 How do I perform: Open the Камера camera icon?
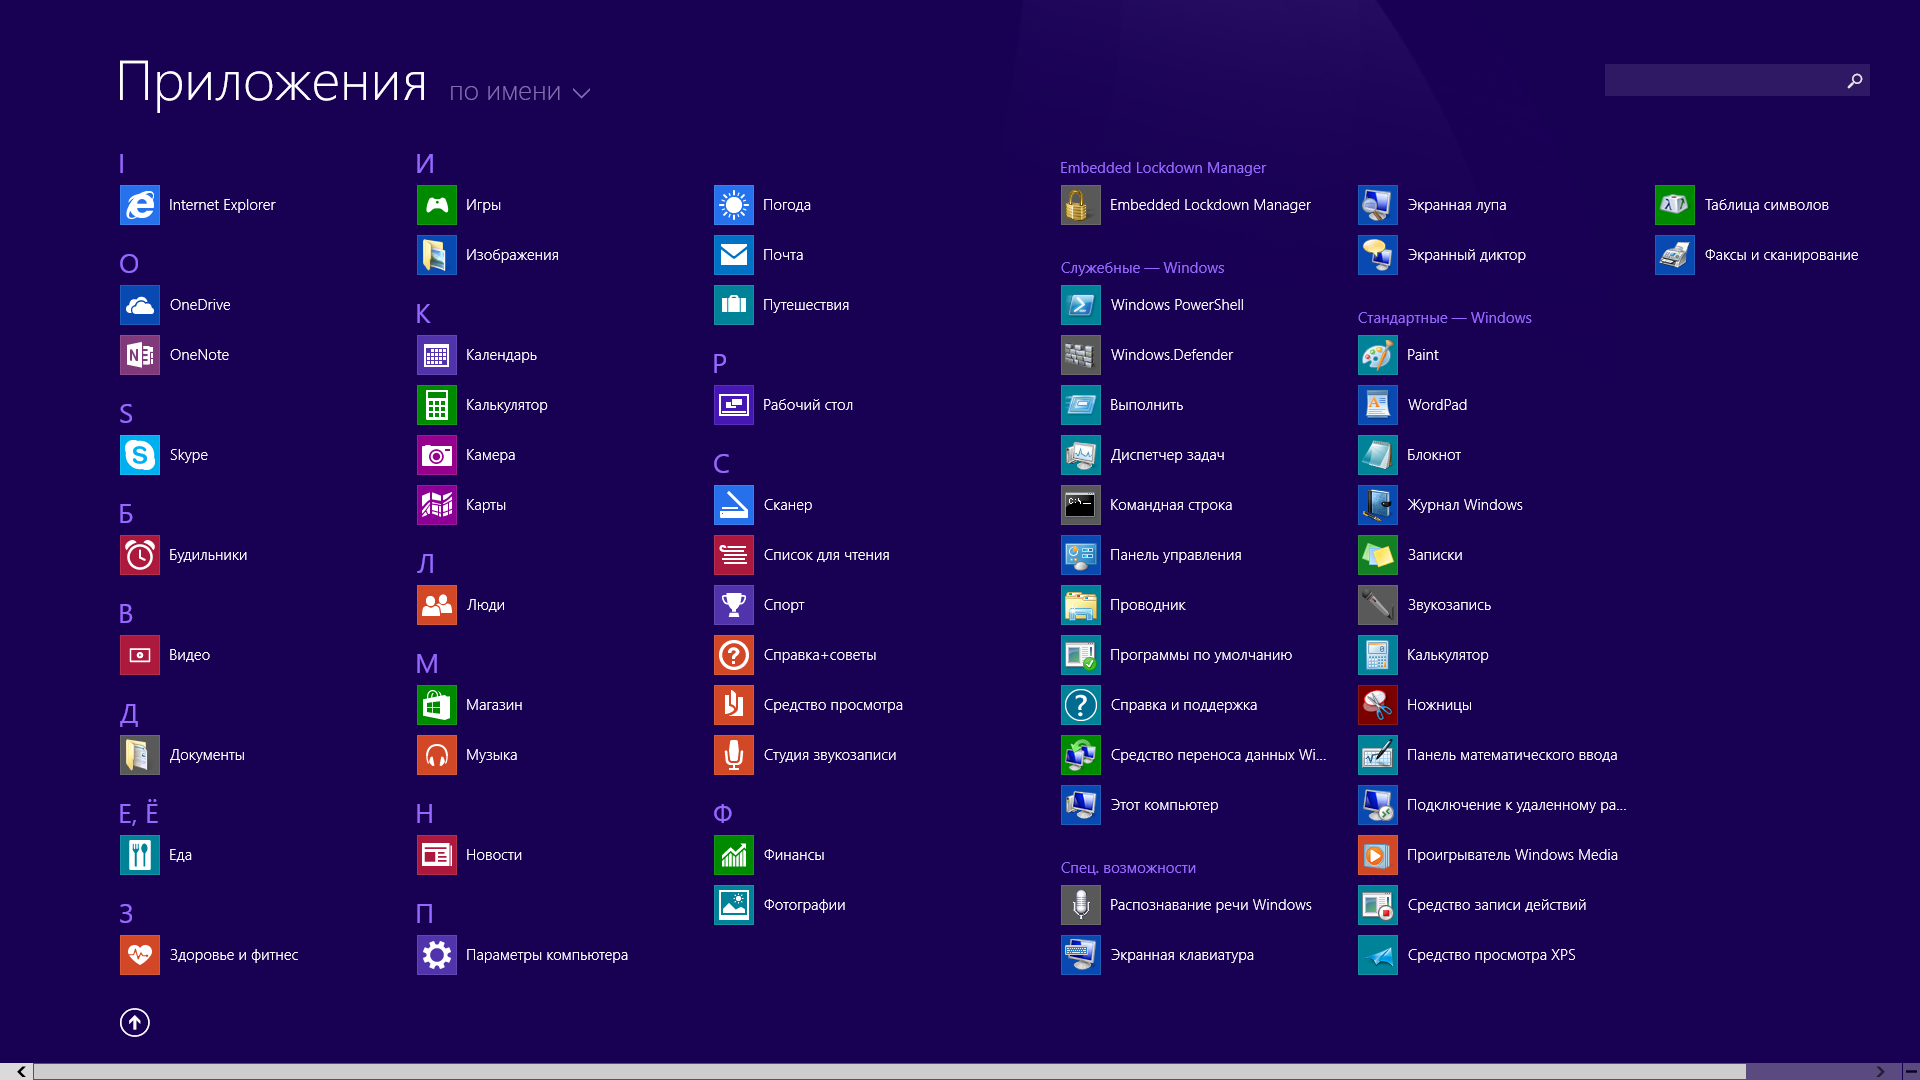437,455
